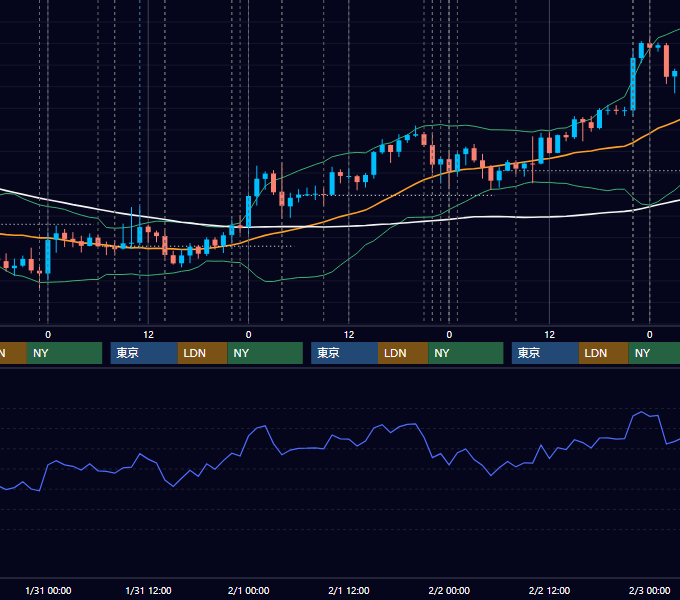This screenshot has height=600, width=680.
Task: Select the 2/1 12:00 date label
Action: click(349, 590)
